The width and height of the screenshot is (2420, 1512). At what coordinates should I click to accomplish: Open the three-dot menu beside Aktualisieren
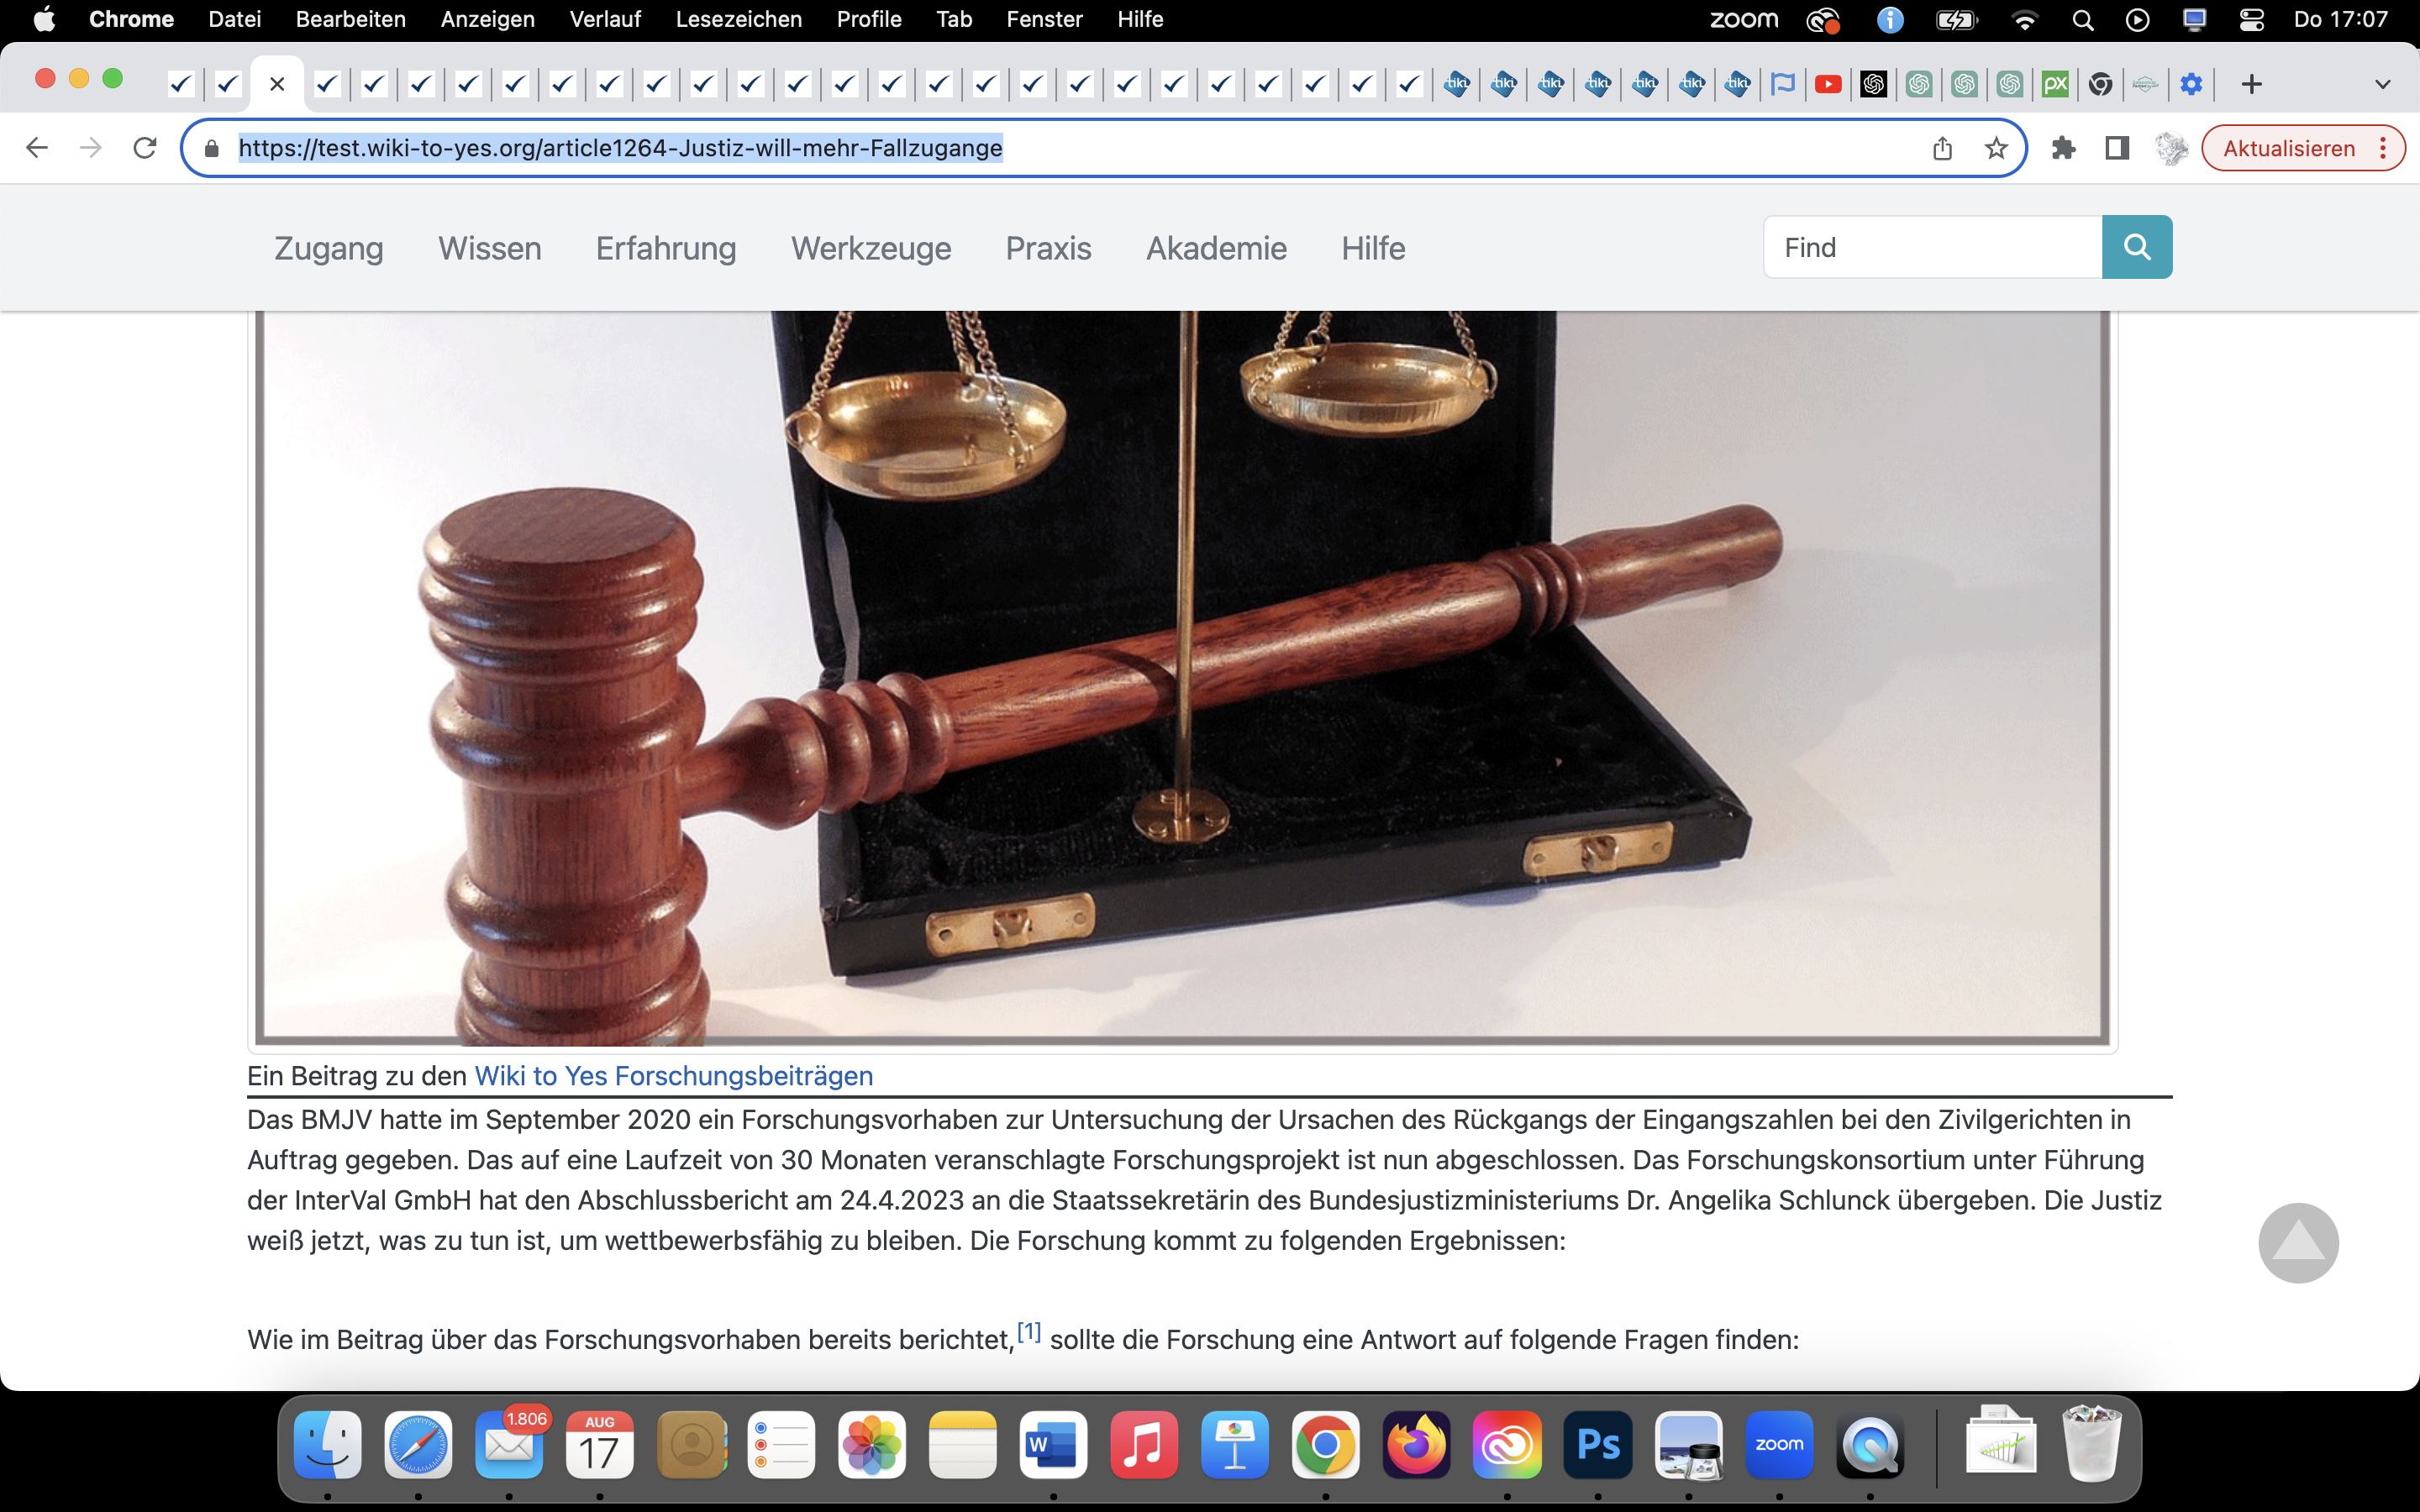2383,148
